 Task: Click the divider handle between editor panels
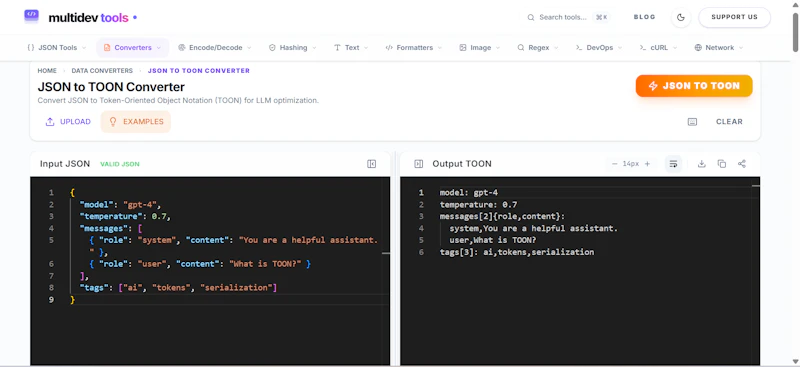(395, 258)
